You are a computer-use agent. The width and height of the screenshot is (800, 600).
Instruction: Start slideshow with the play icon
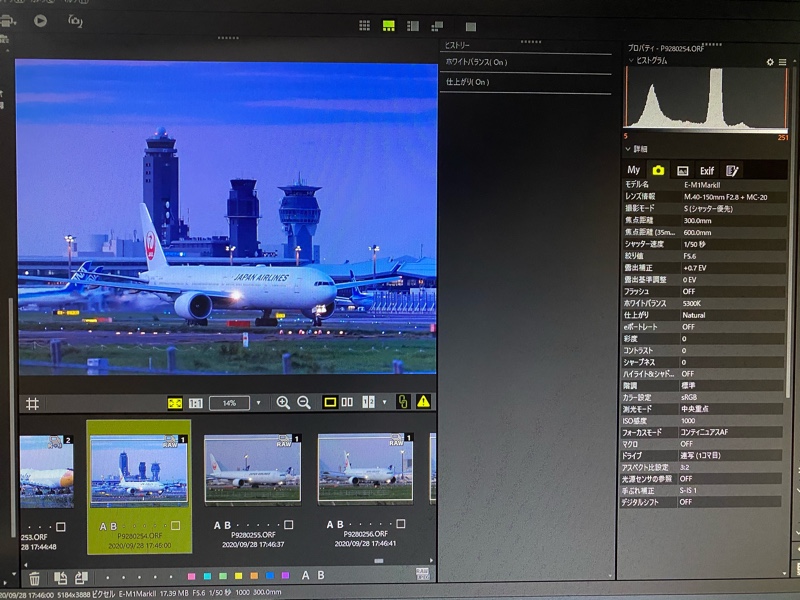[x=40, y=20]
